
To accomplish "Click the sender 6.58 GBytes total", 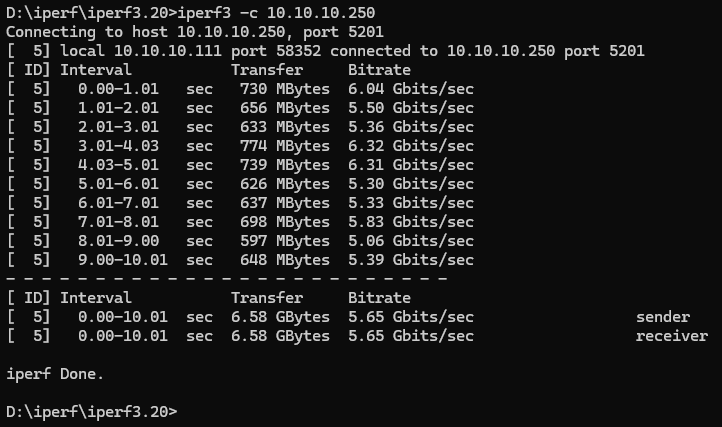I will click(x=280, y=317).
